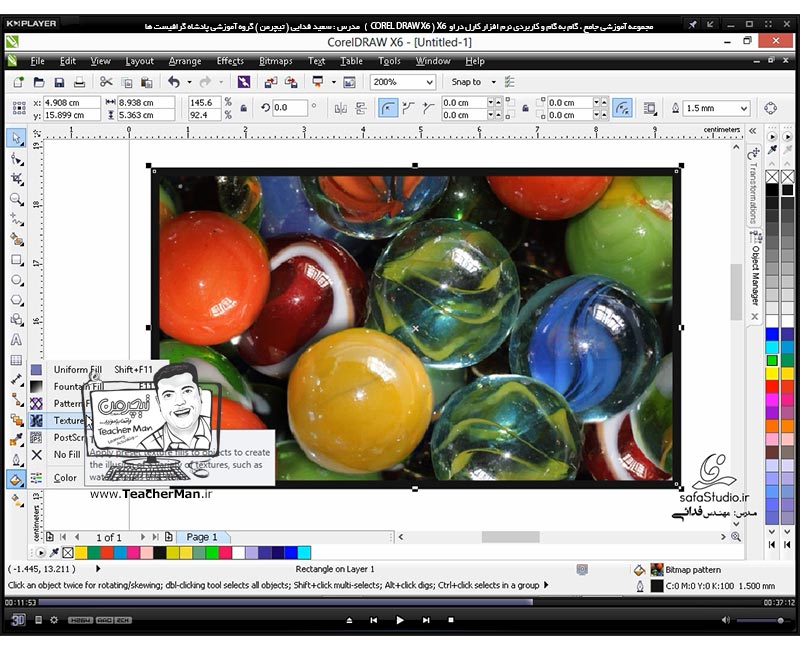Toggle the relative corner scaling button
This screenshot has height=650, width=800.
point(622,108)
